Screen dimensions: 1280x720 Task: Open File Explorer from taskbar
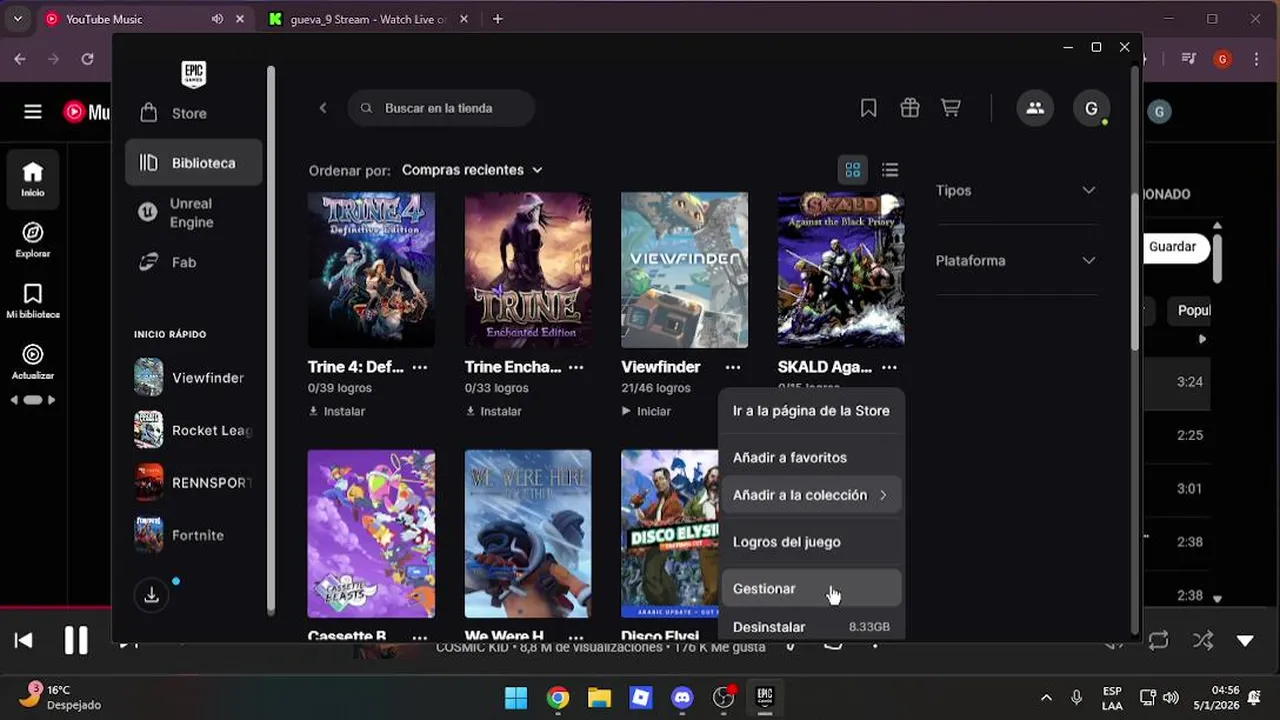coord(599,697)
